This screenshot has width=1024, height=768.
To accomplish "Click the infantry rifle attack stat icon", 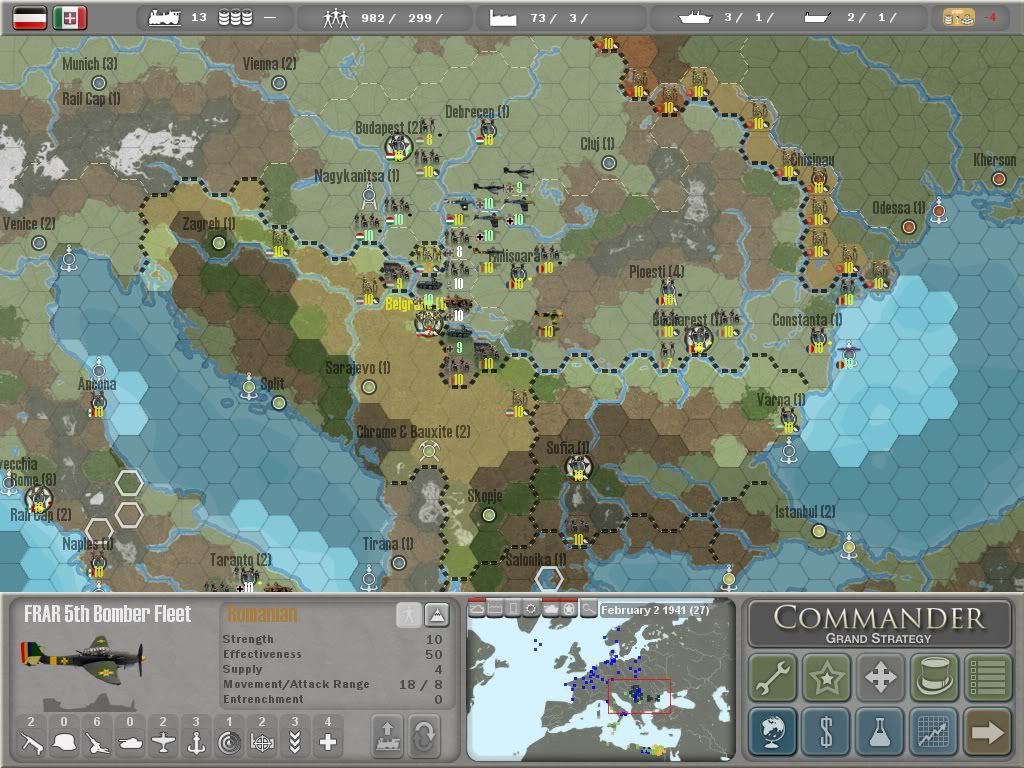I will (31, 743).
